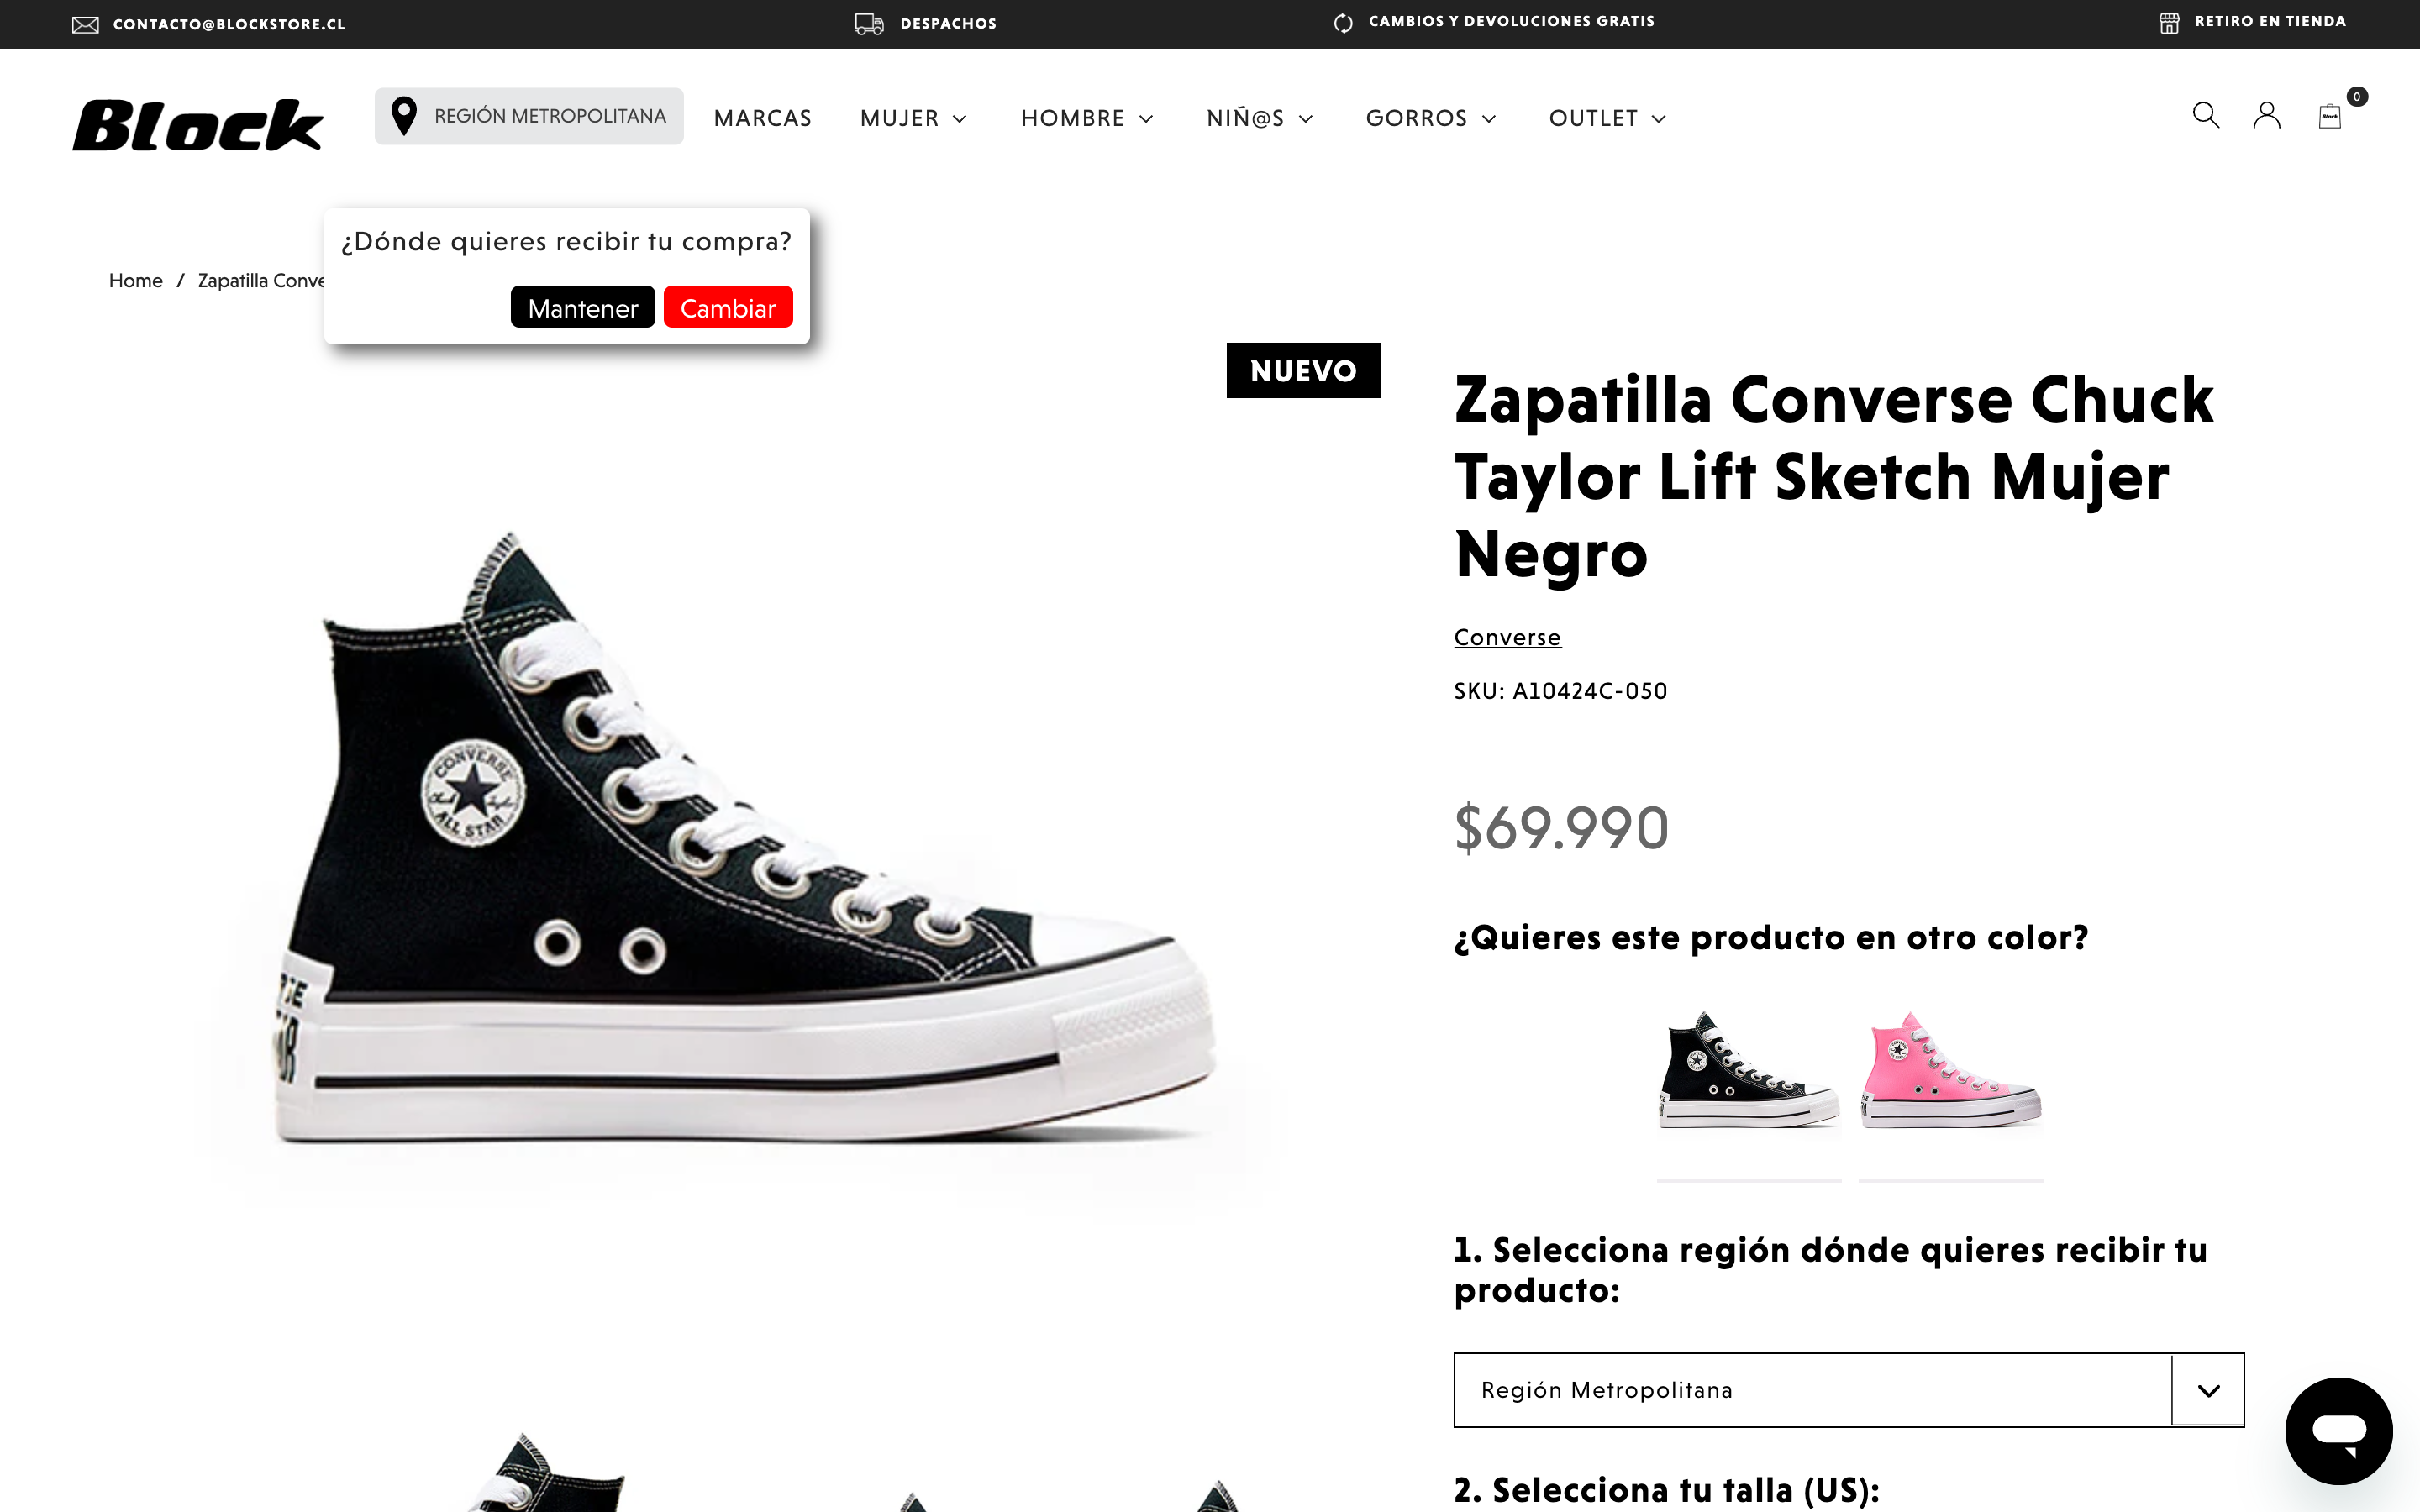
Task: Open the Marcas menu item
Action: click(762, 118)
